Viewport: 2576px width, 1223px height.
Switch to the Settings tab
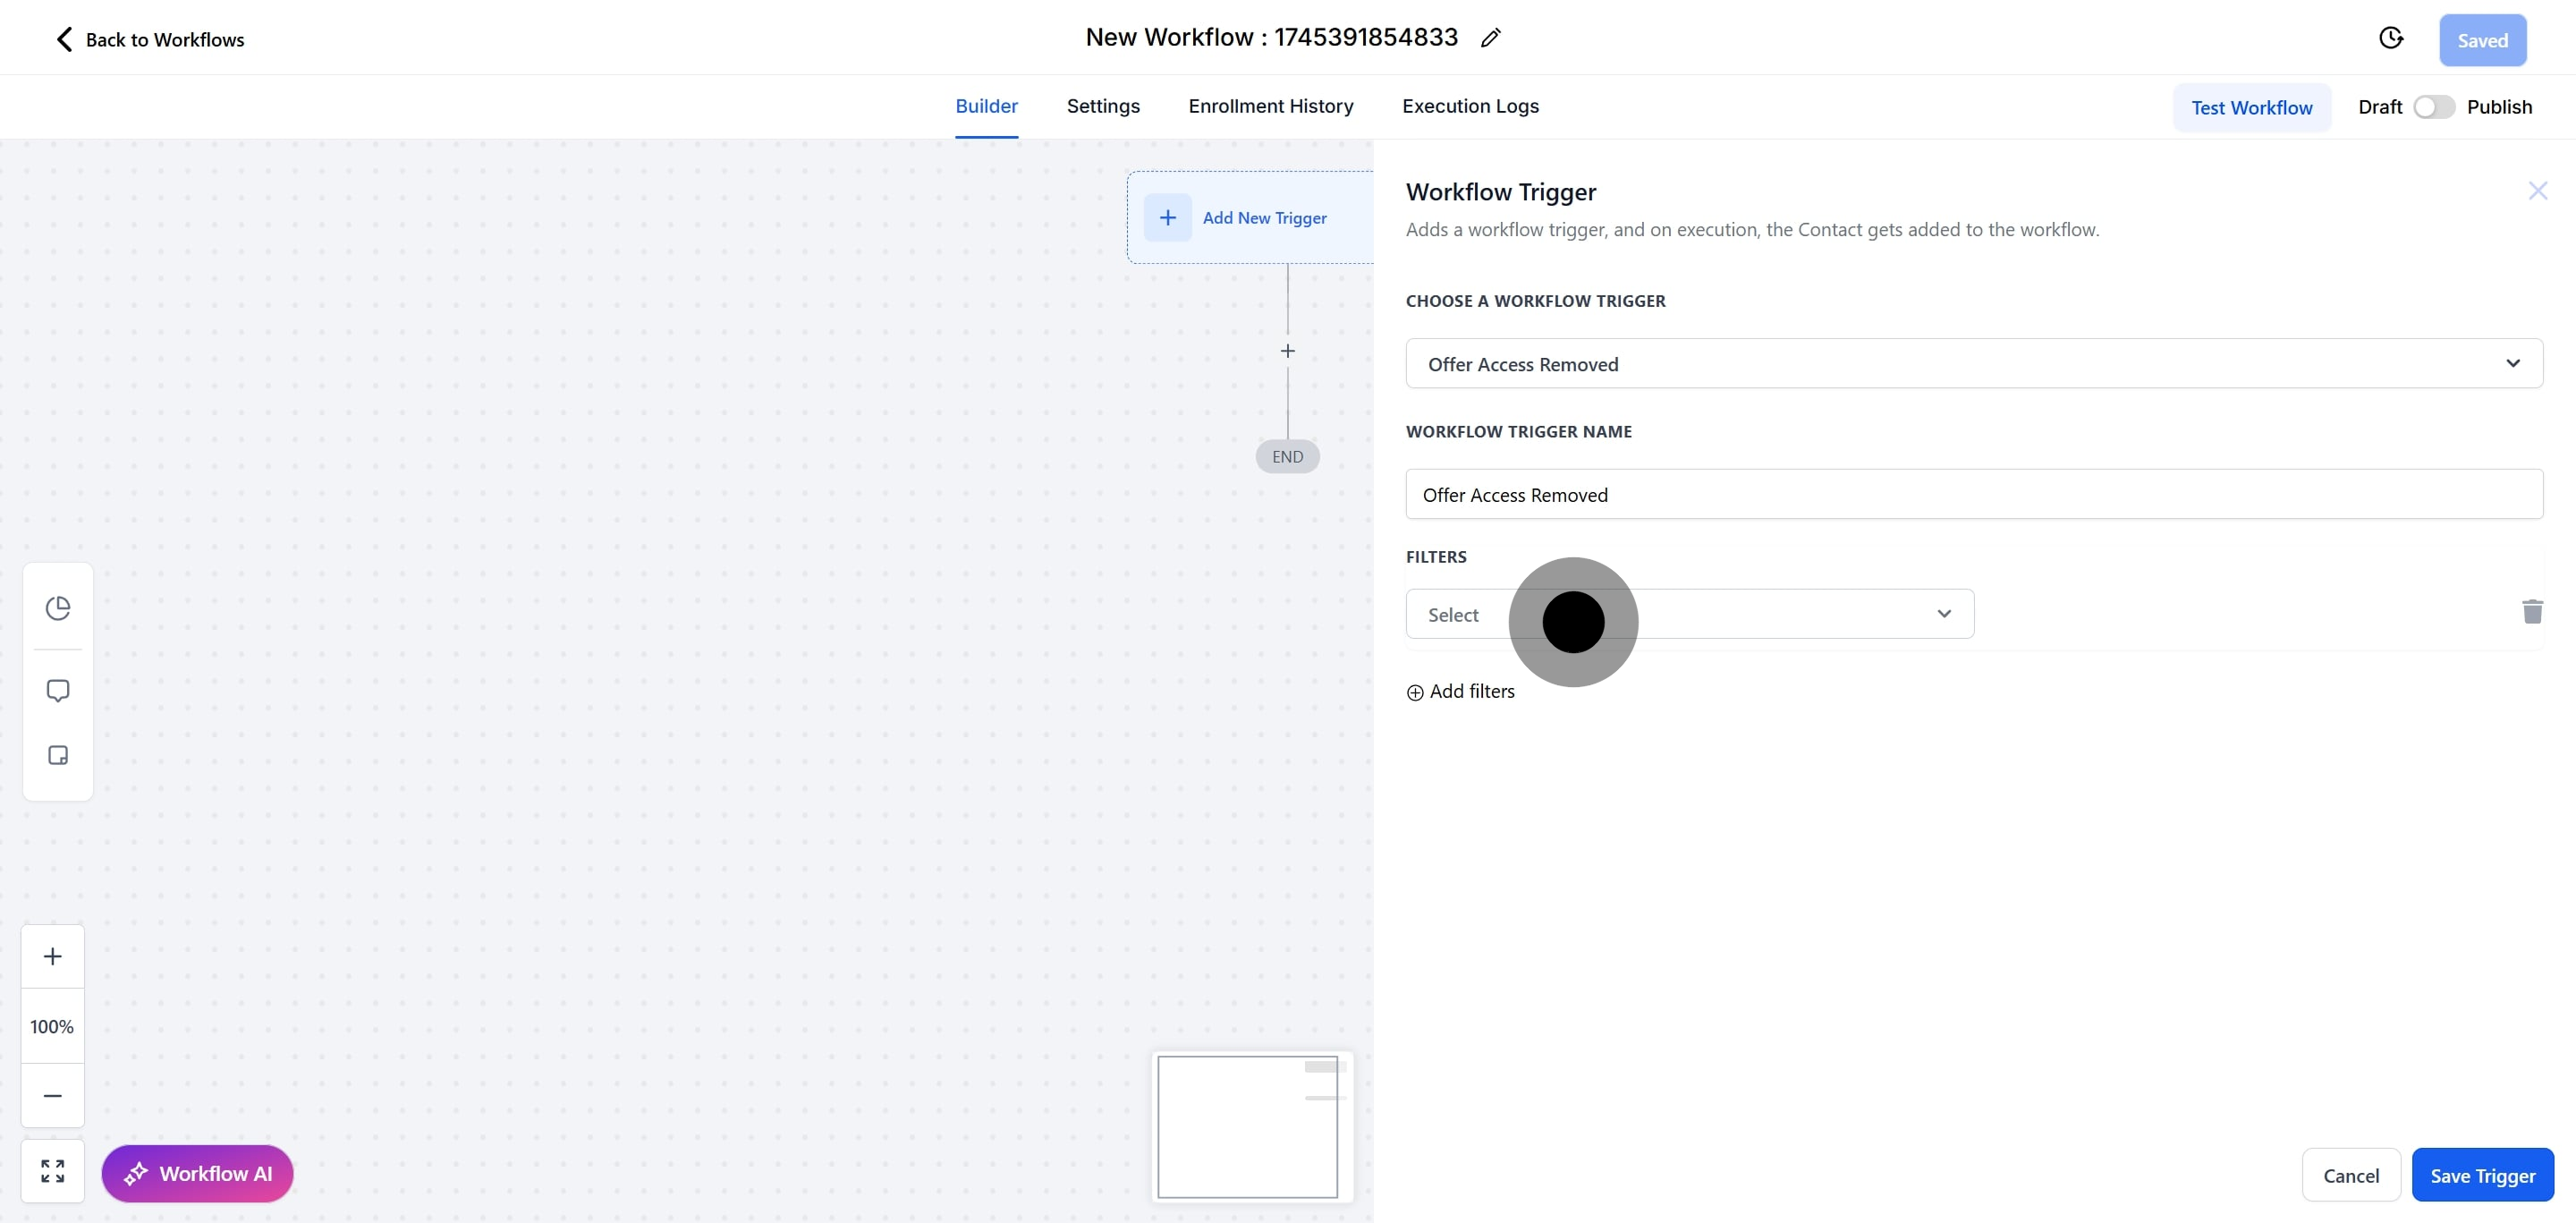1102,106
